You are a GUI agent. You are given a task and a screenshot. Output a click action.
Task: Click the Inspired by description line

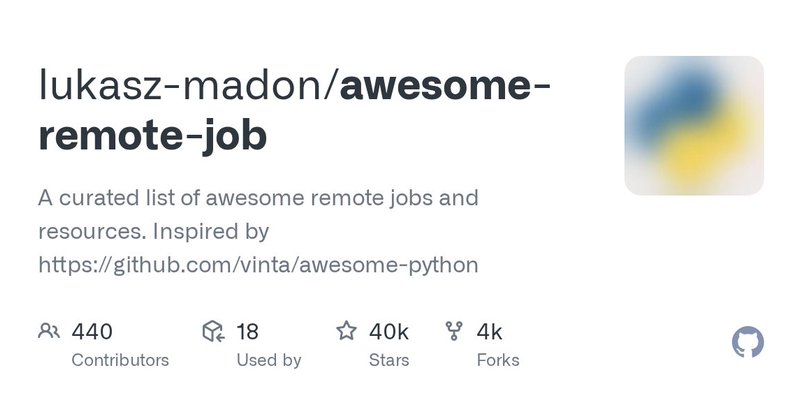click(x=154, y=232)
